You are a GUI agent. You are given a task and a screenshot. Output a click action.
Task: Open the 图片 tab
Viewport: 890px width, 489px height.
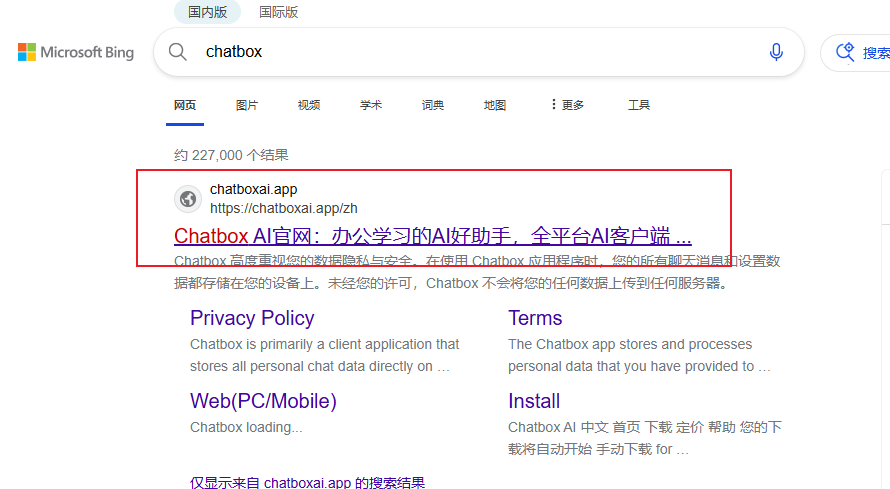[x=247, y=105]
